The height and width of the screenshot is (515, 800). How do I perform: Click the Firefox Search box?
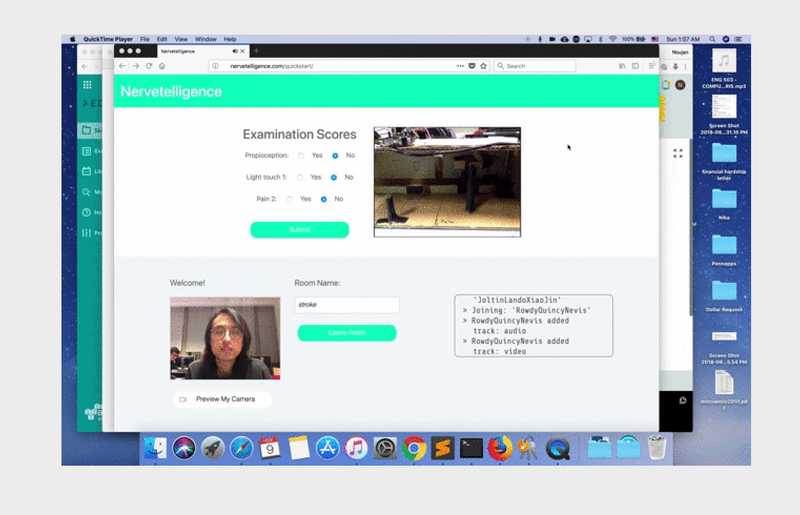coord(535,66)
